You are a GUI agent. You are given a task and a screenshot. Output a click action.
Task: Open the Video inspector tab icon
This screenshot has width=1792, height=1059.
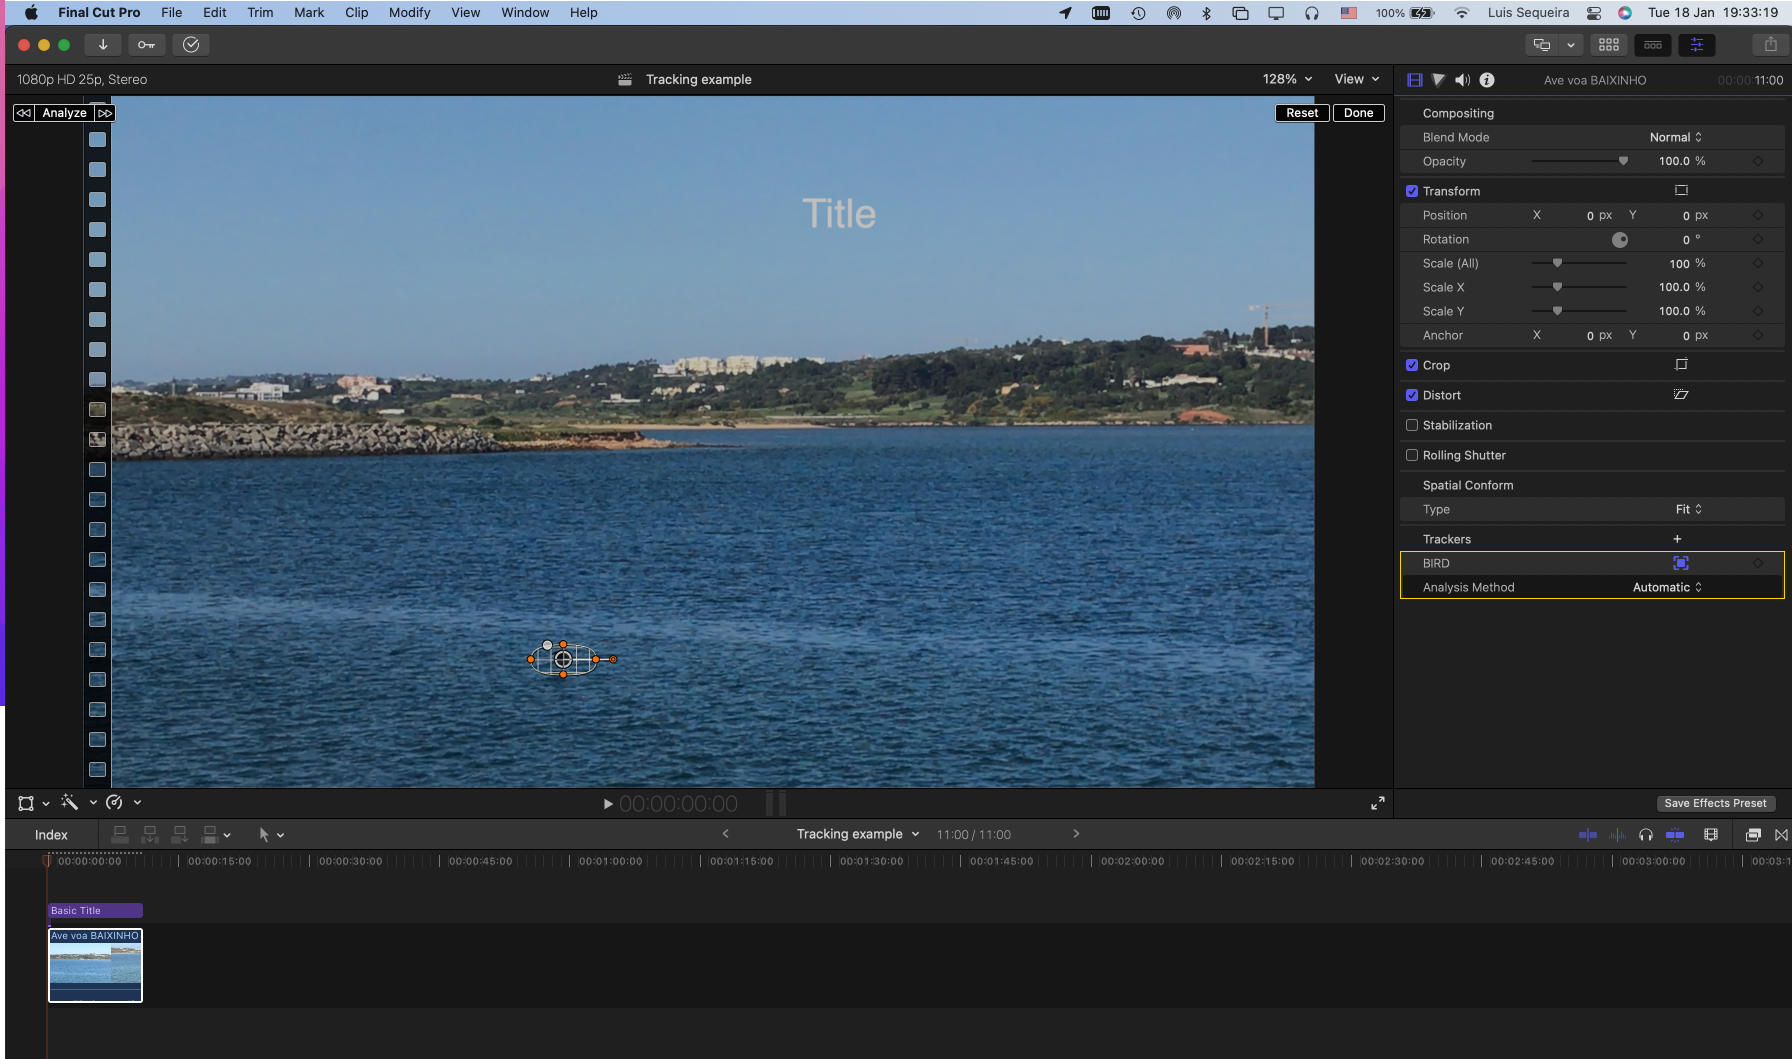(x=1414, y=80)
